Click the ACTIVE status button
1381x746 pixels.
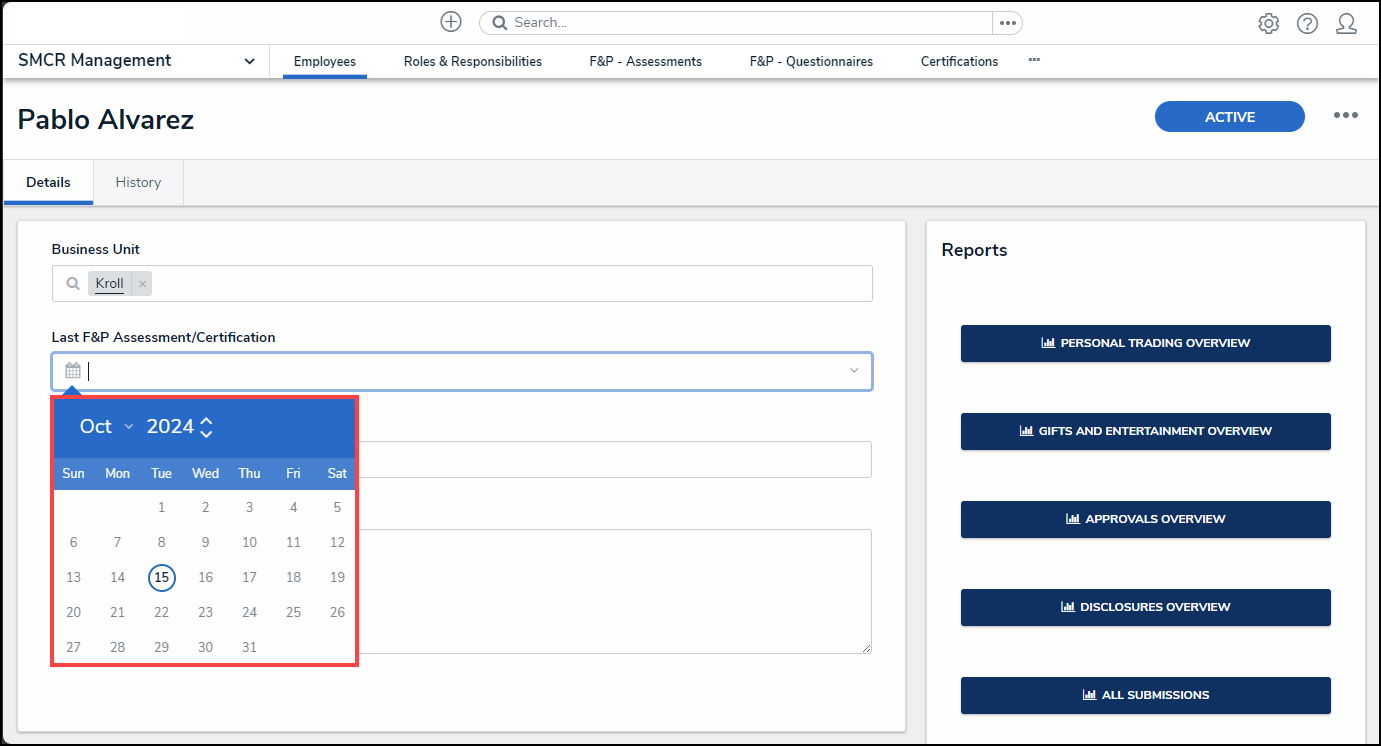coord(1229,117)
